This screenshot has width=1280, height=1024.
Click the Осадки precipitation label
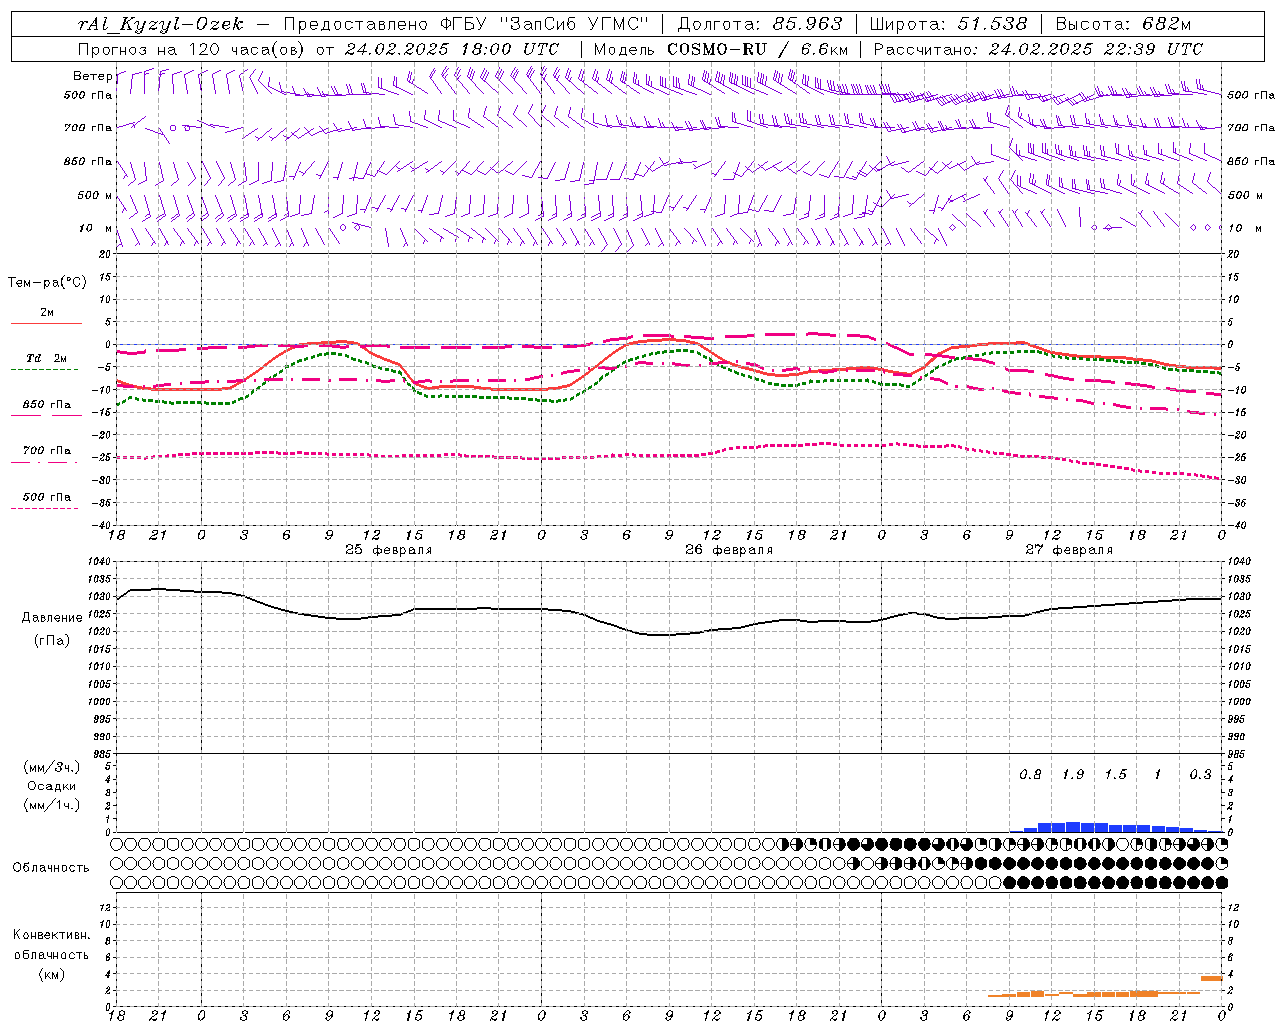click(52, 786)
